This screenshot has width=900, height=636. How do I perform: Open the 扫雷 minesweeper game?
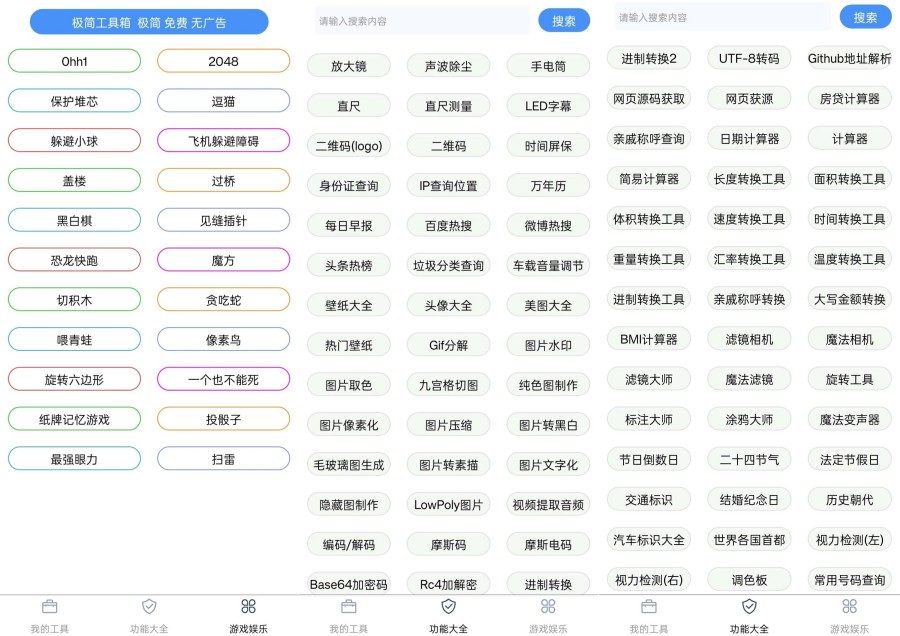coord(223,459)
